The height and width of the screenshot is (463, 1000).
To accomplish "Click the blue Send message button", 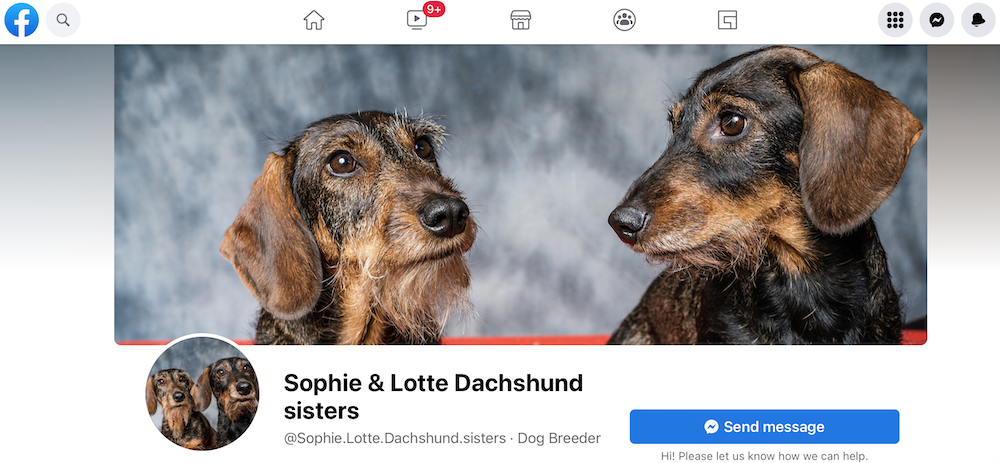I will pyautogui.click(x=764, y=427).
